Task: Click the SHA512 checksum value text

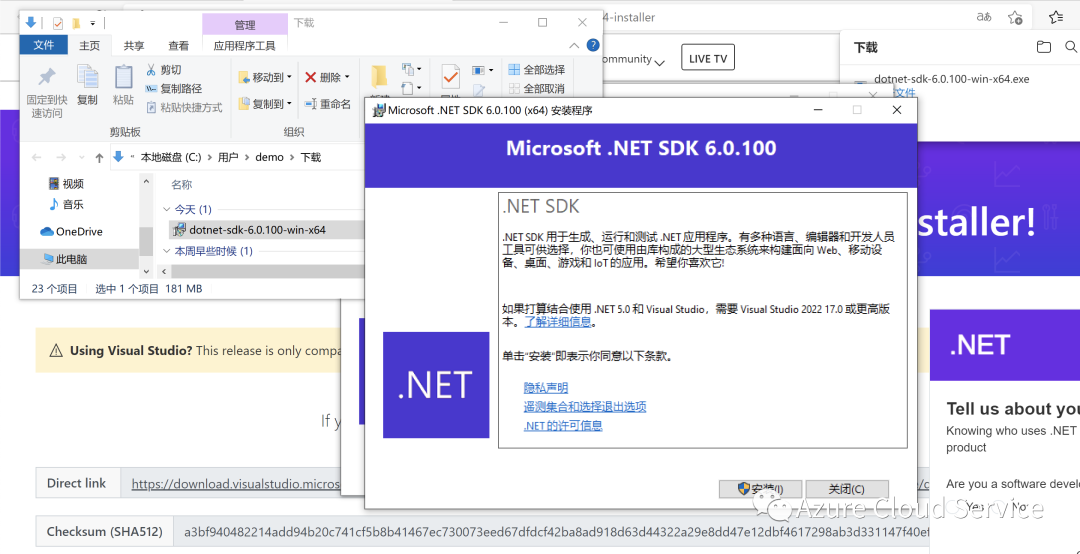Action: click(x=557, y=532)
